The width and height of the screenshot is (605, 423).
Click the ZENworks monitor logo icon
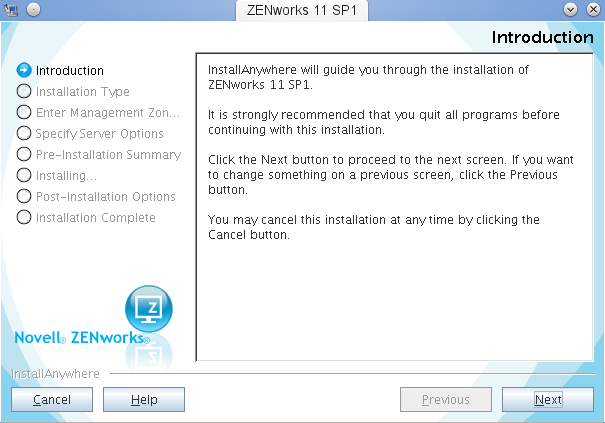coord(148,308)
